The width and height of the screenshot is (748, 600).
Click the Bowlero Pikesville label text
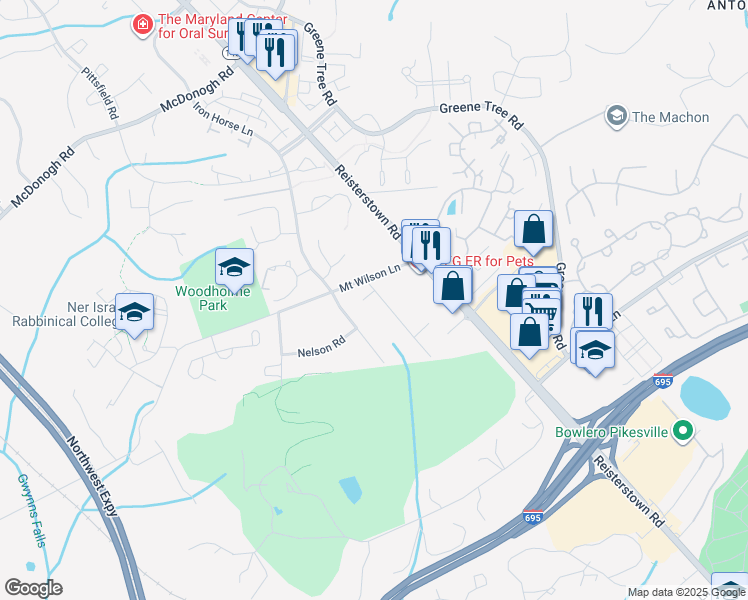[x=611, y=433]
